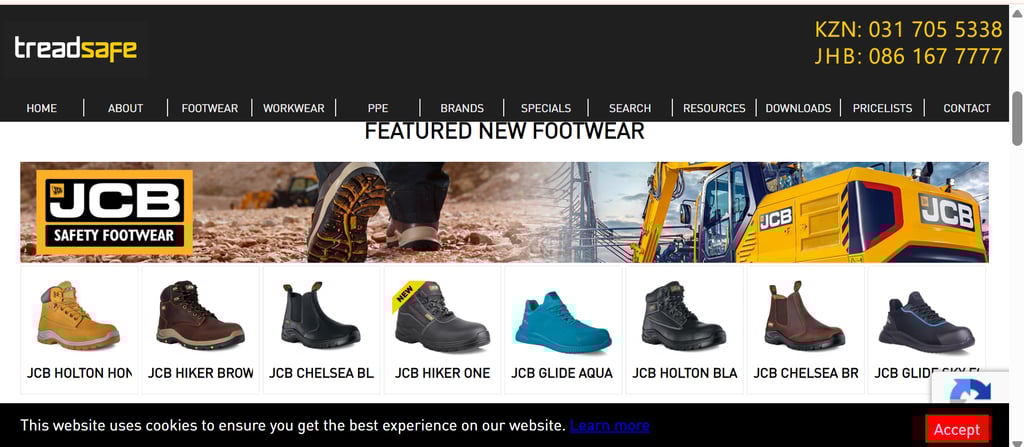
Task: Expand the RESOURCES navigation menu
Action: tap(714, 108)
